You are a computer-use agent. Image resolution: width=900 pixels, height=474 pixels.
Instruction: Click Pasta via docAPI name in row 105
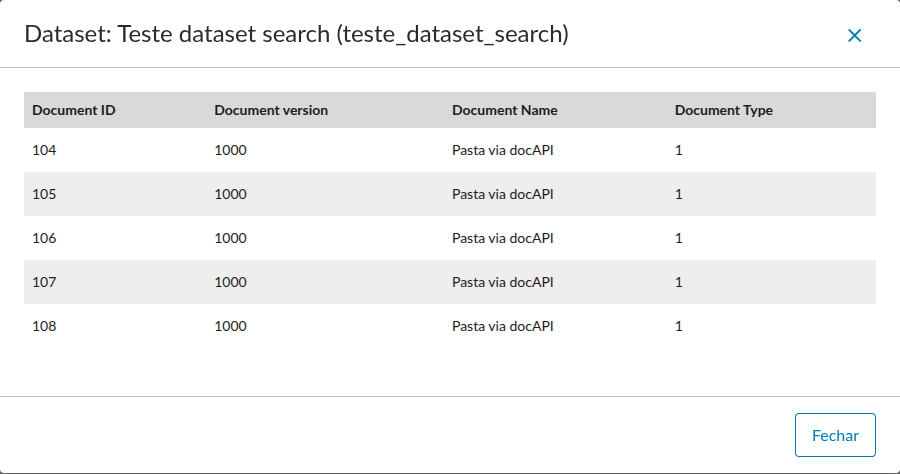point(503,194)
